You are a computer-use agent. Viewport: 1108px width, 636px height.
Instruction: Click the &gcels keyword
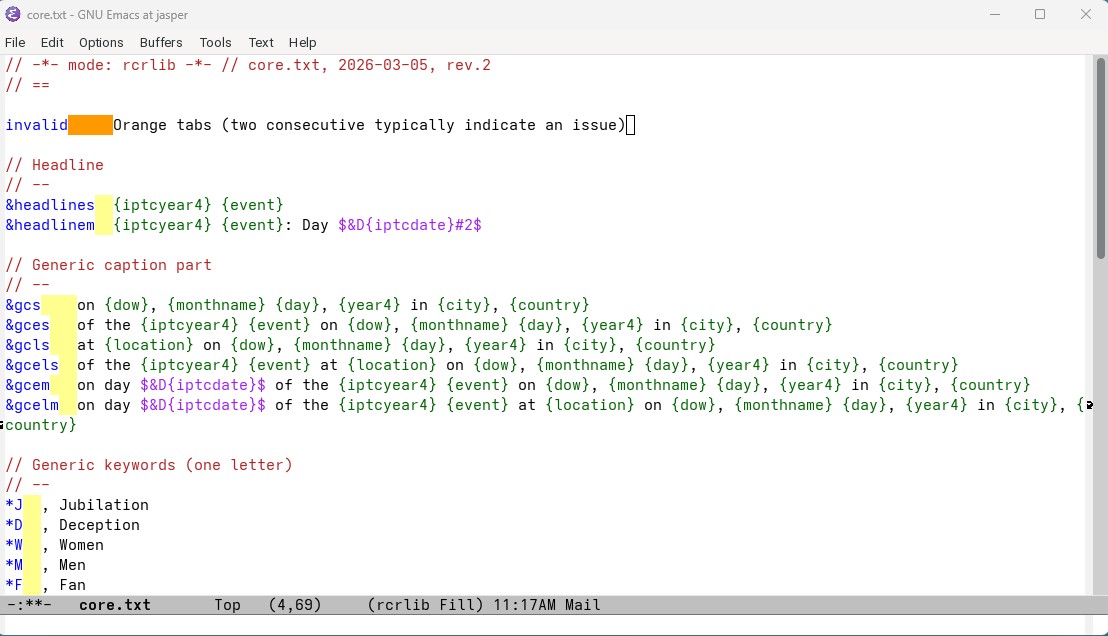tap(32, 365)
